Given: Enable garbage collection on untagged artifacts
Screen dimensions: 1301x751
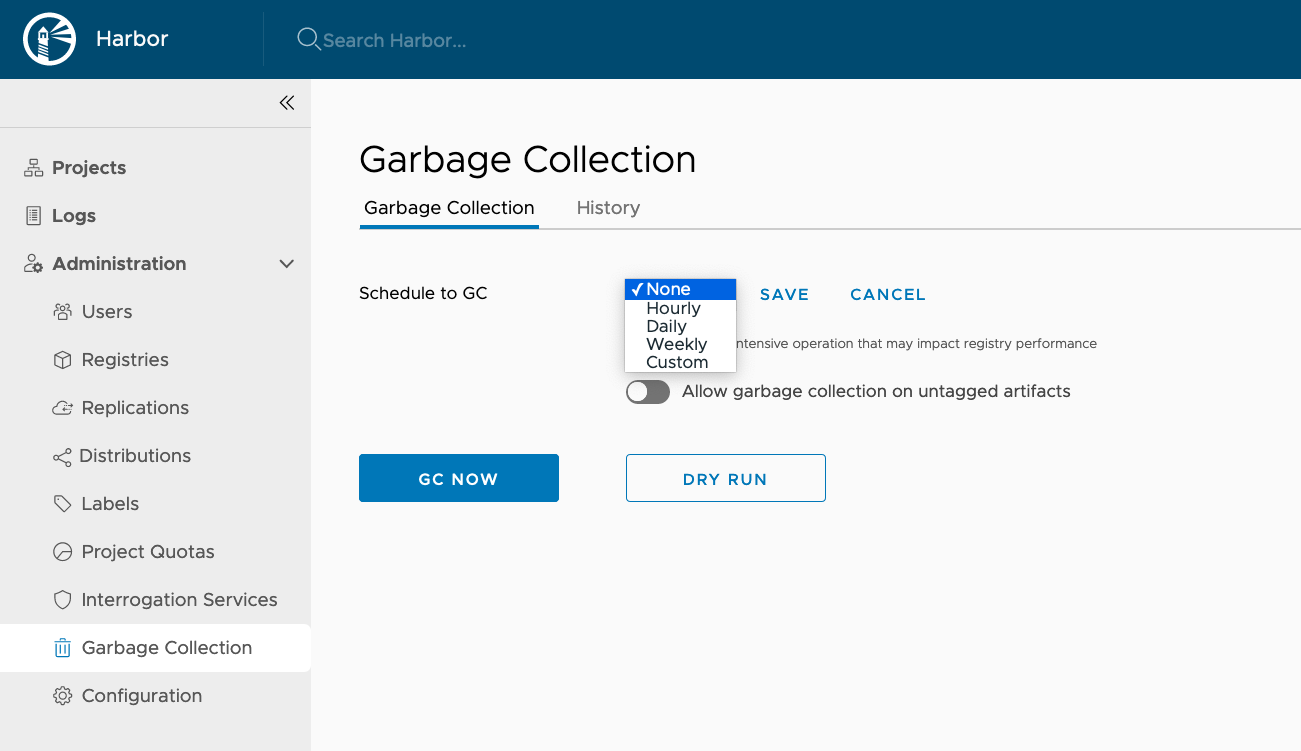Looking at the screenshot, I should pos(647,392).
